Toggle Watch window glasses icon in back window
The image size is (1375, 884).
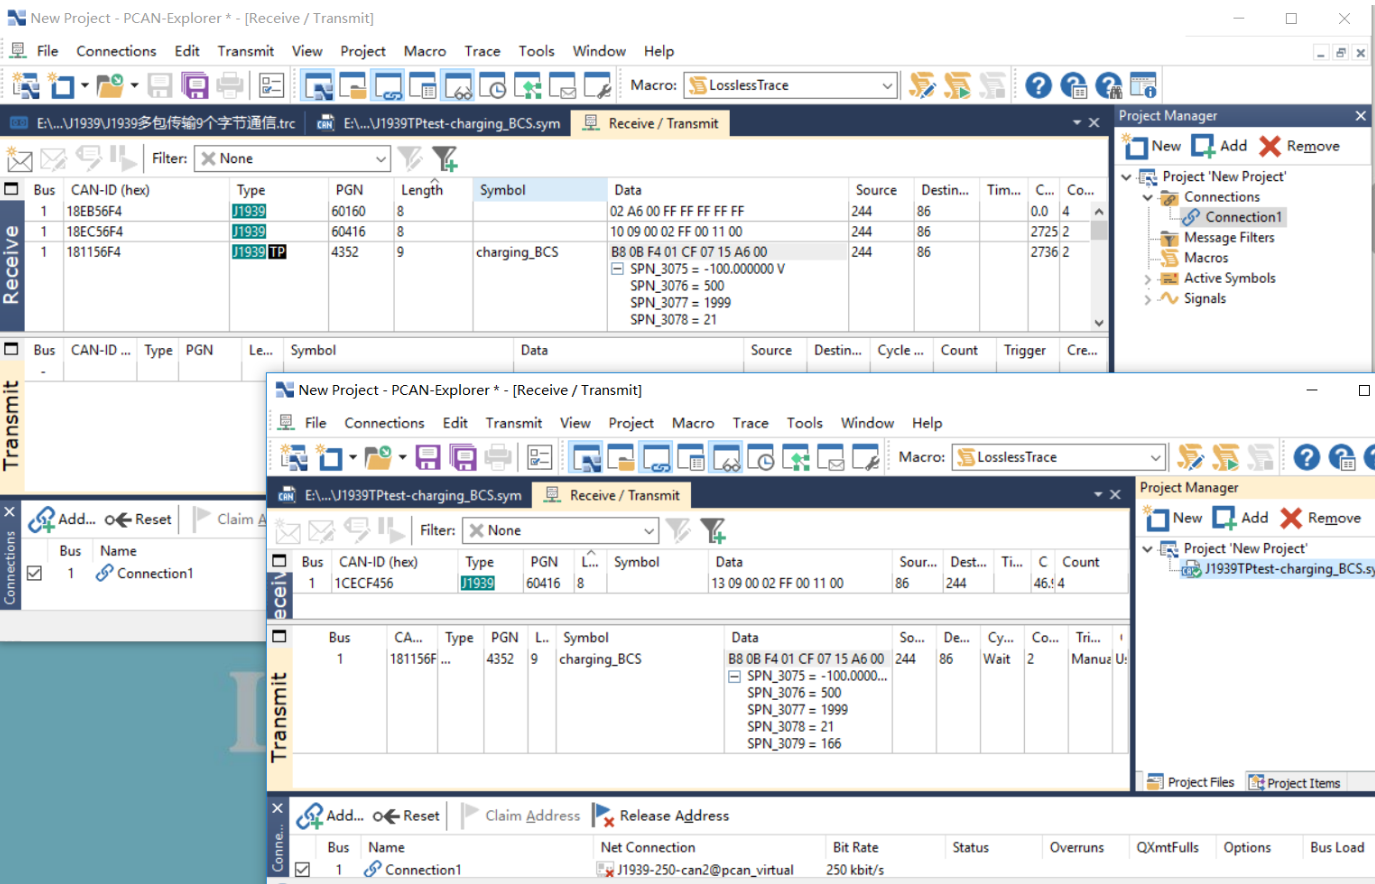coord(458,85)
